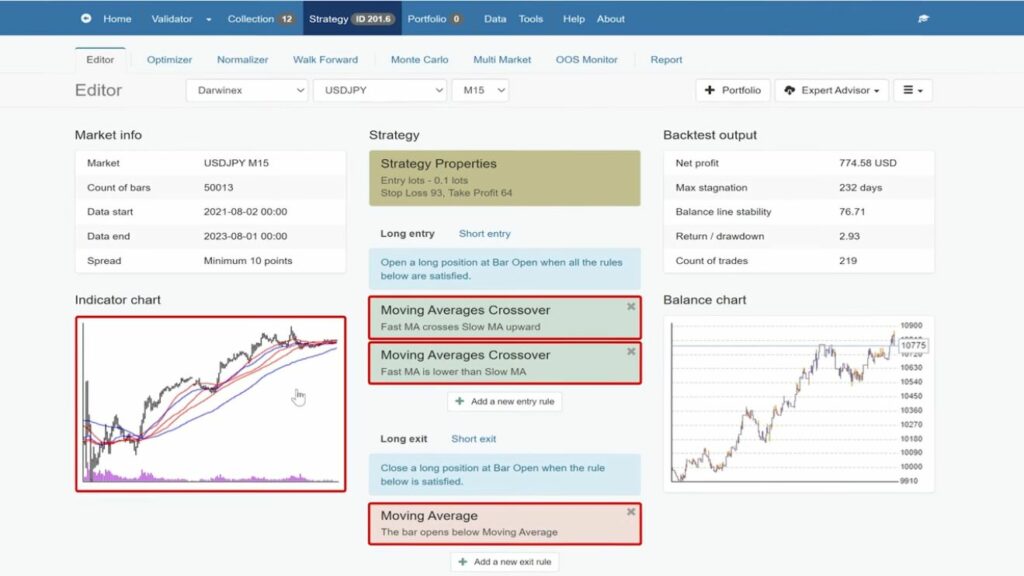1024x576 pixels.
Task: Click the flag icon in the top navigation bar
Action: (922, 17)
